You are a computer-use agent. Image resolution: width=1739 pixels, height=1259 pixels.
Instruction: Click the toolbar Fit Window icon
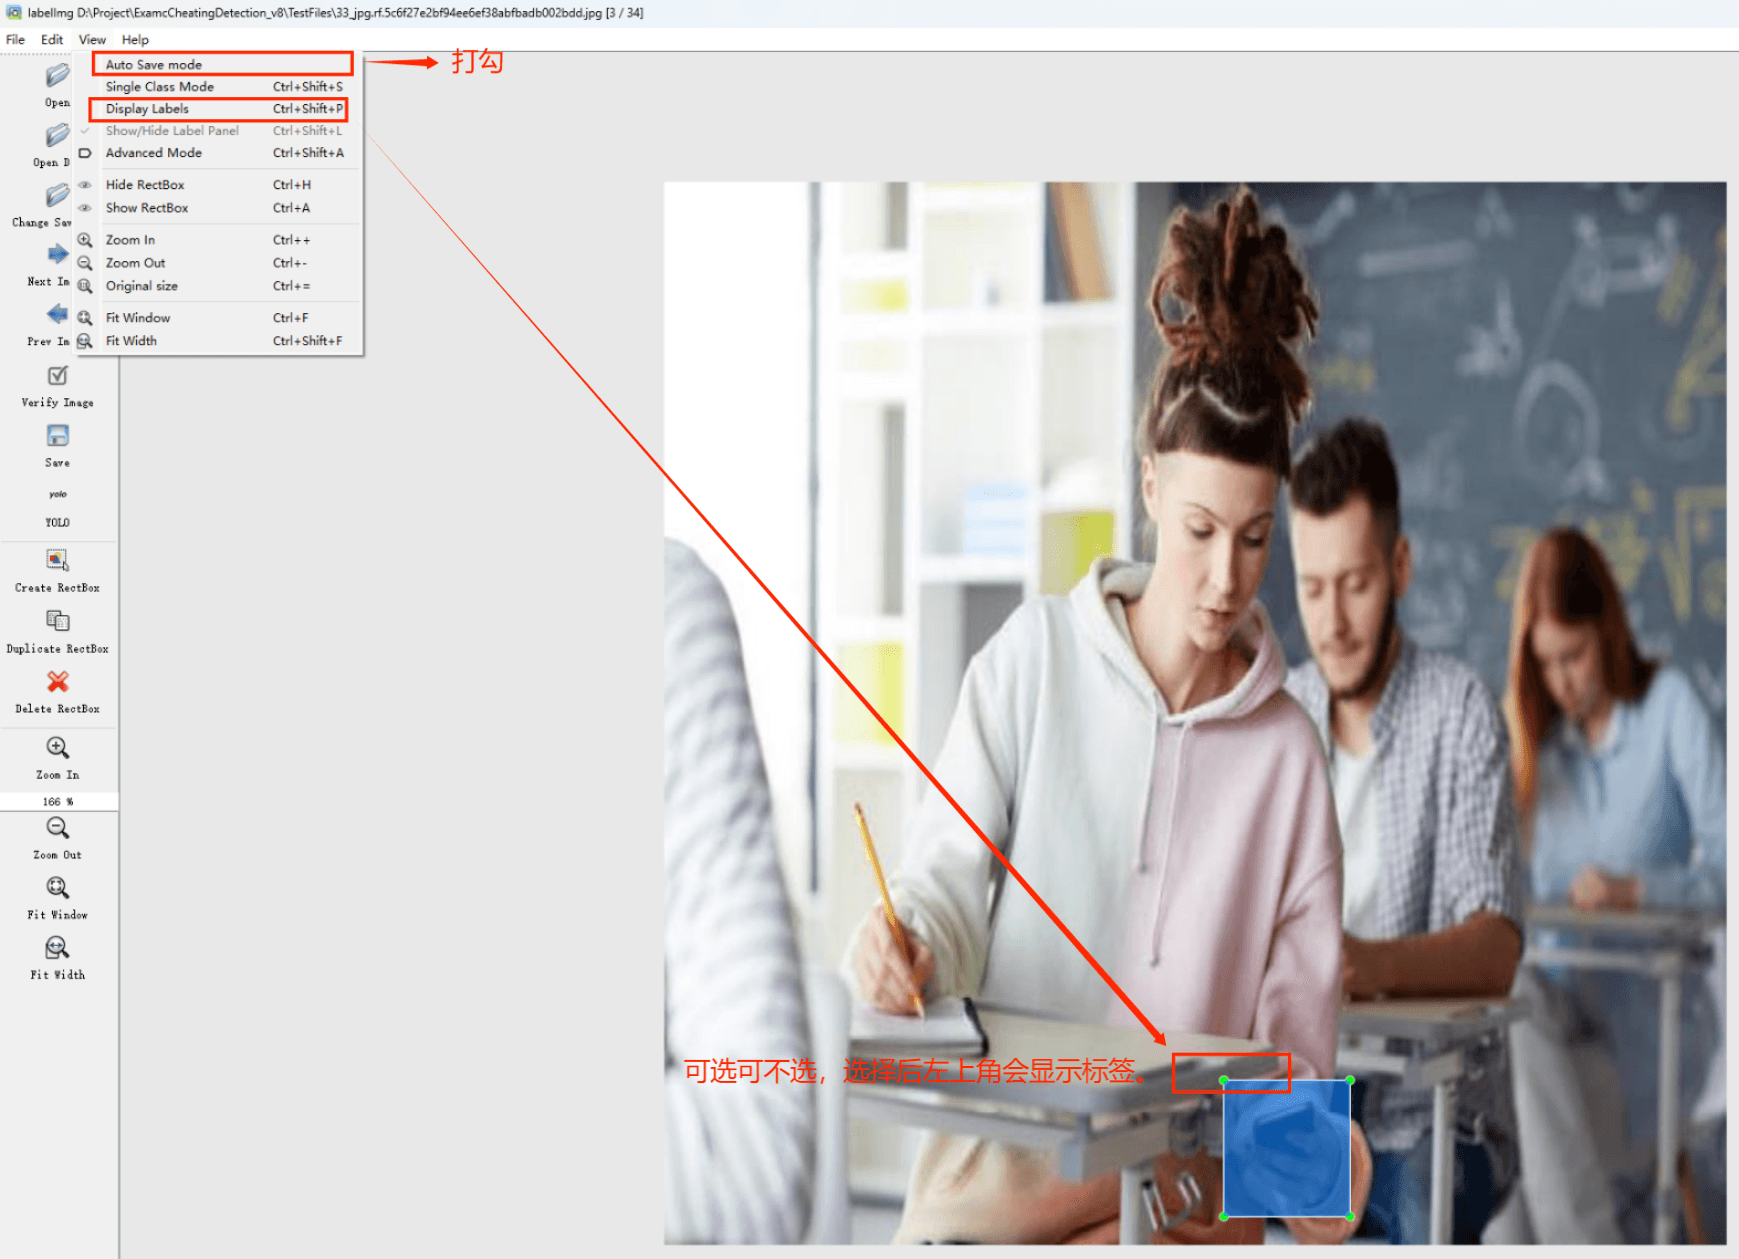click(57, 888)
